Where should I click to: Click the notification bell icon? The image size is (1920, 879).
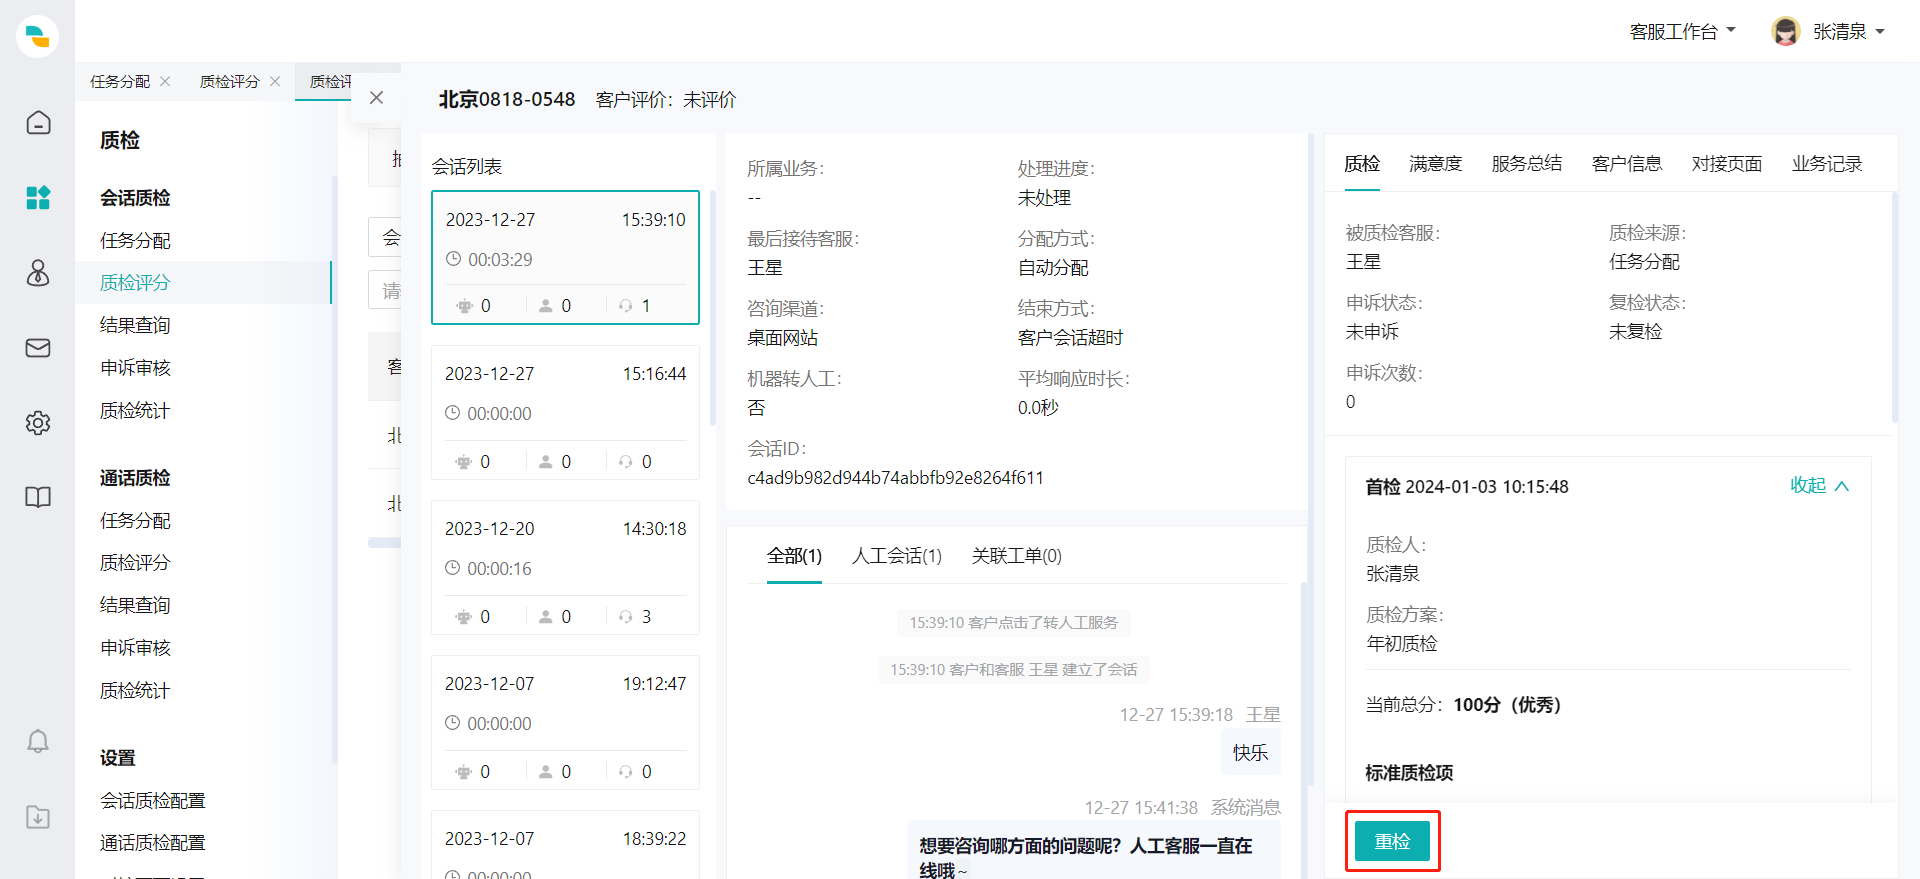pyautogui.click(x=38, y=741)
